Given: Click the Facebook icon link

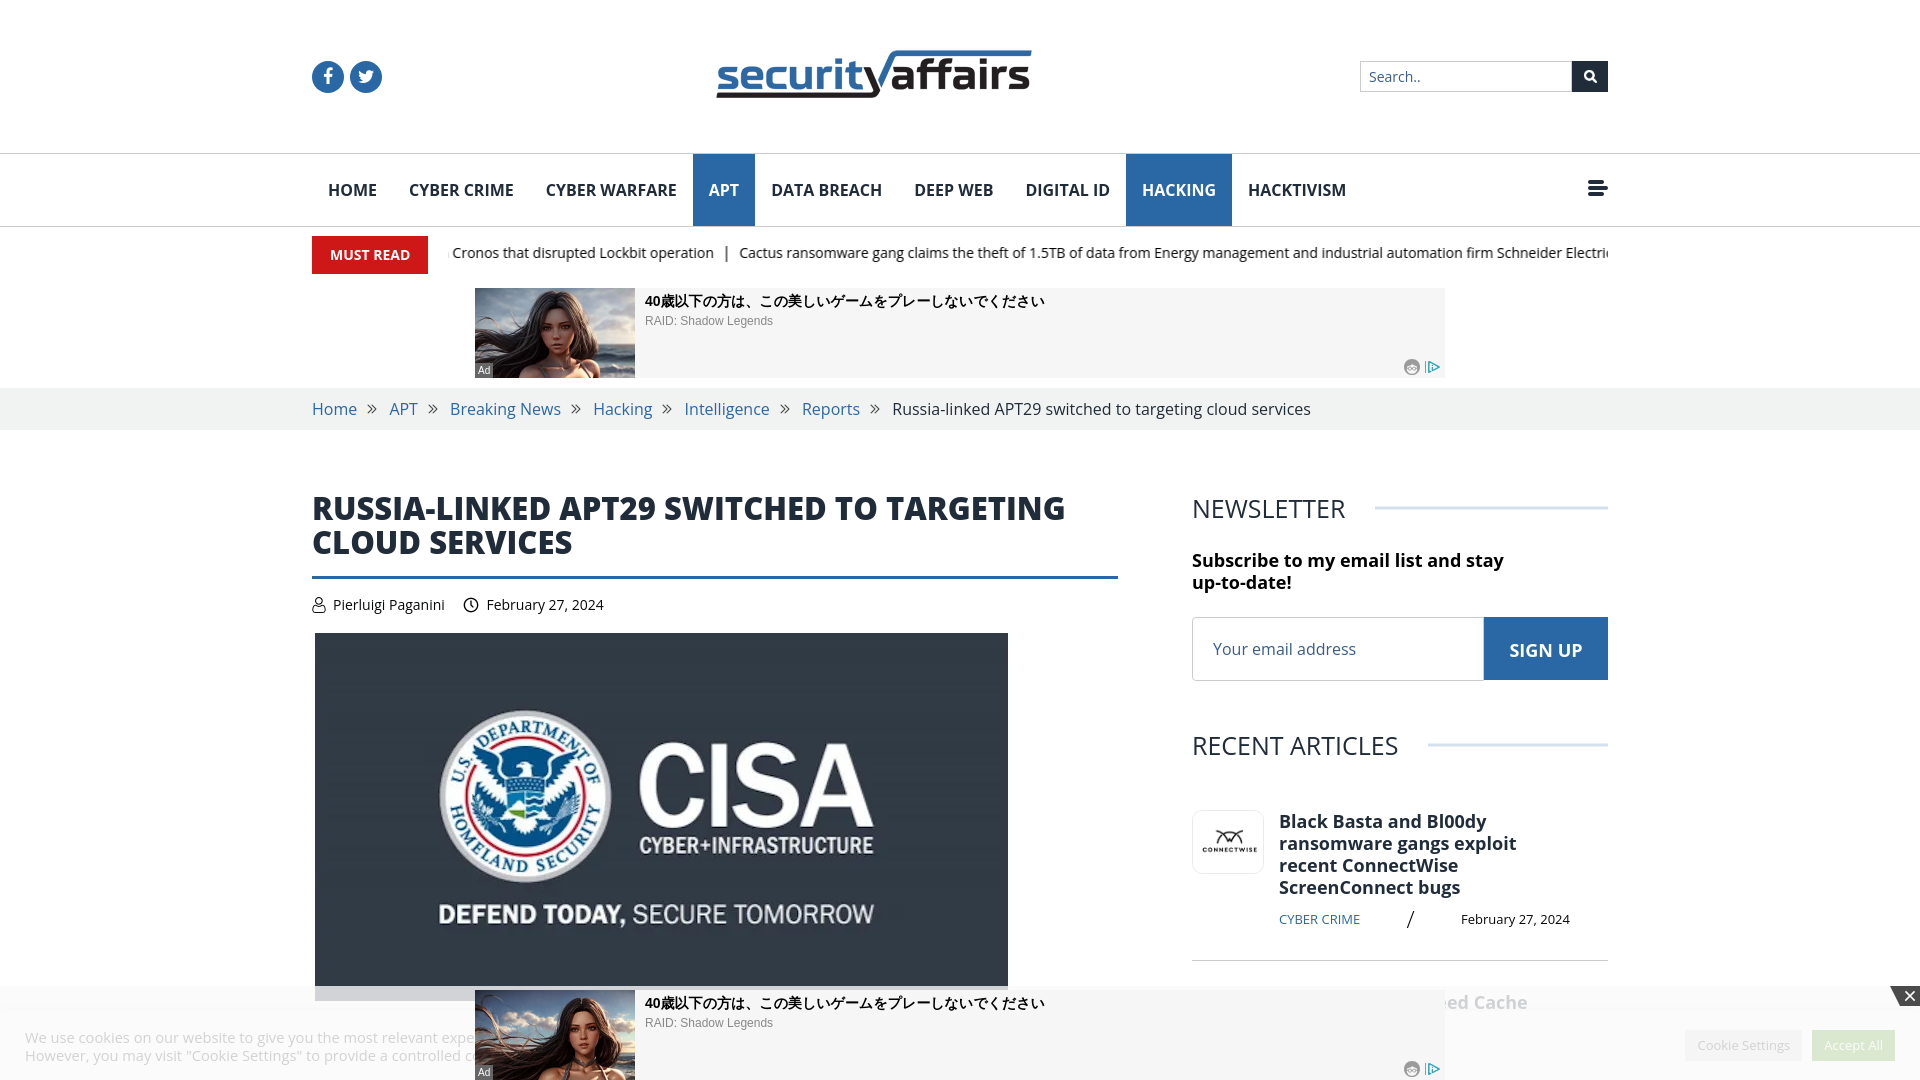Looking at the screenshot, I should point(327,76).
